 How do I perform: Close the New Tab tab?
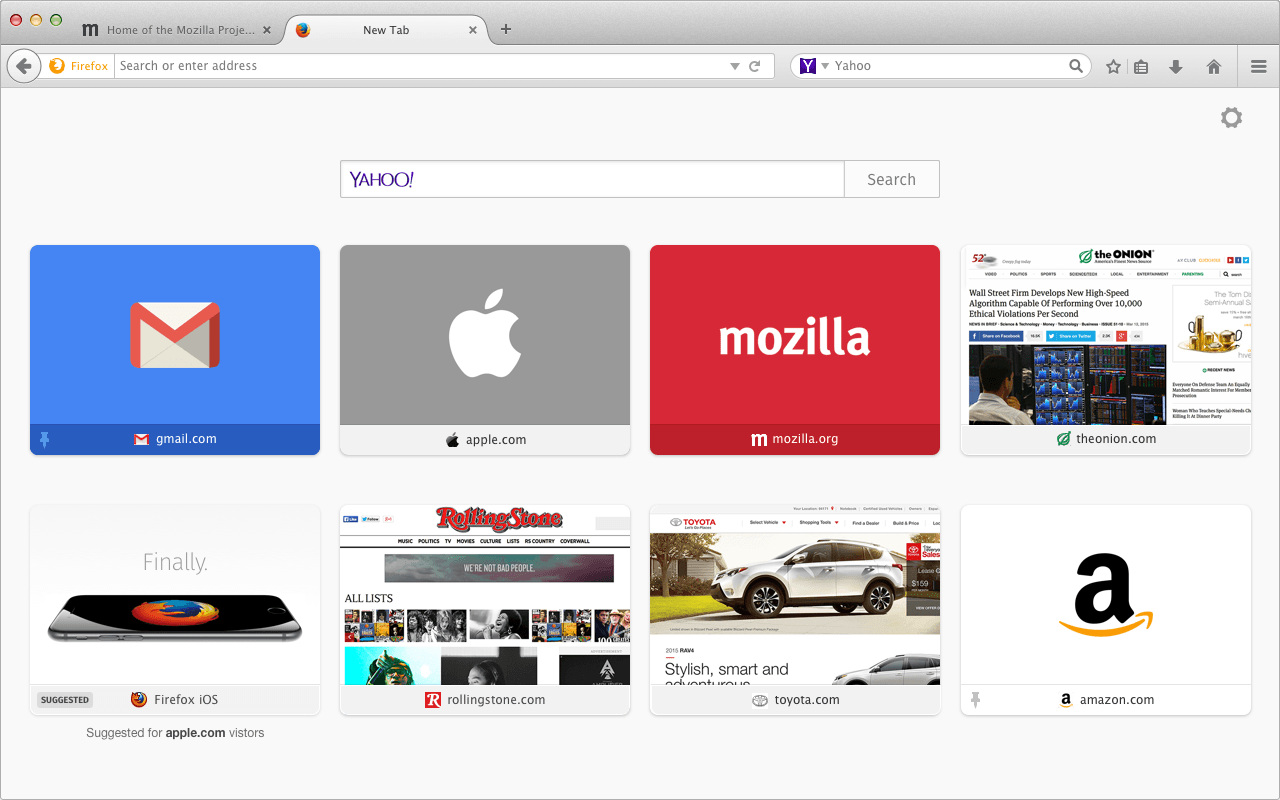pos(473,30)
